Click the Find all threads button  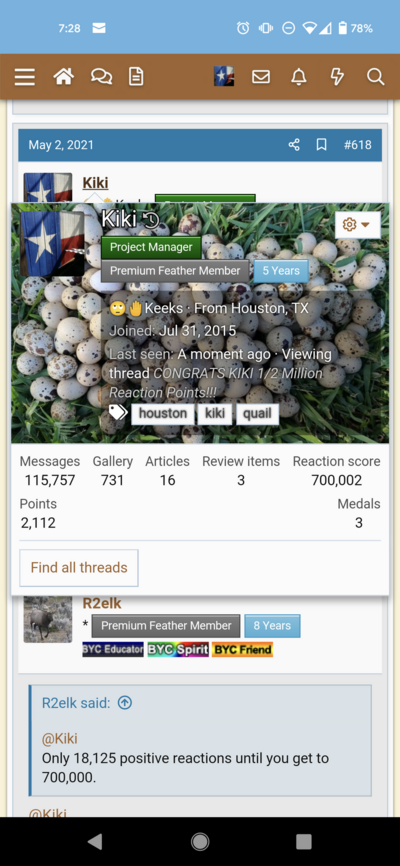click(79, 568)
